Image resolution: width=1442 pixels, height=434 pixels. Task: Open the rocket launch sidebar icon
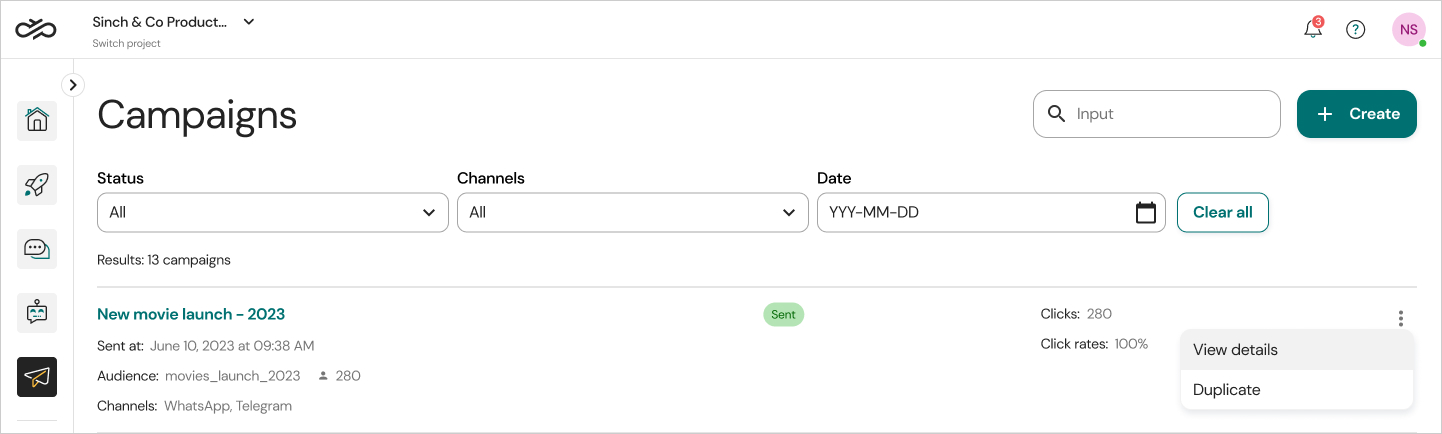37,184
